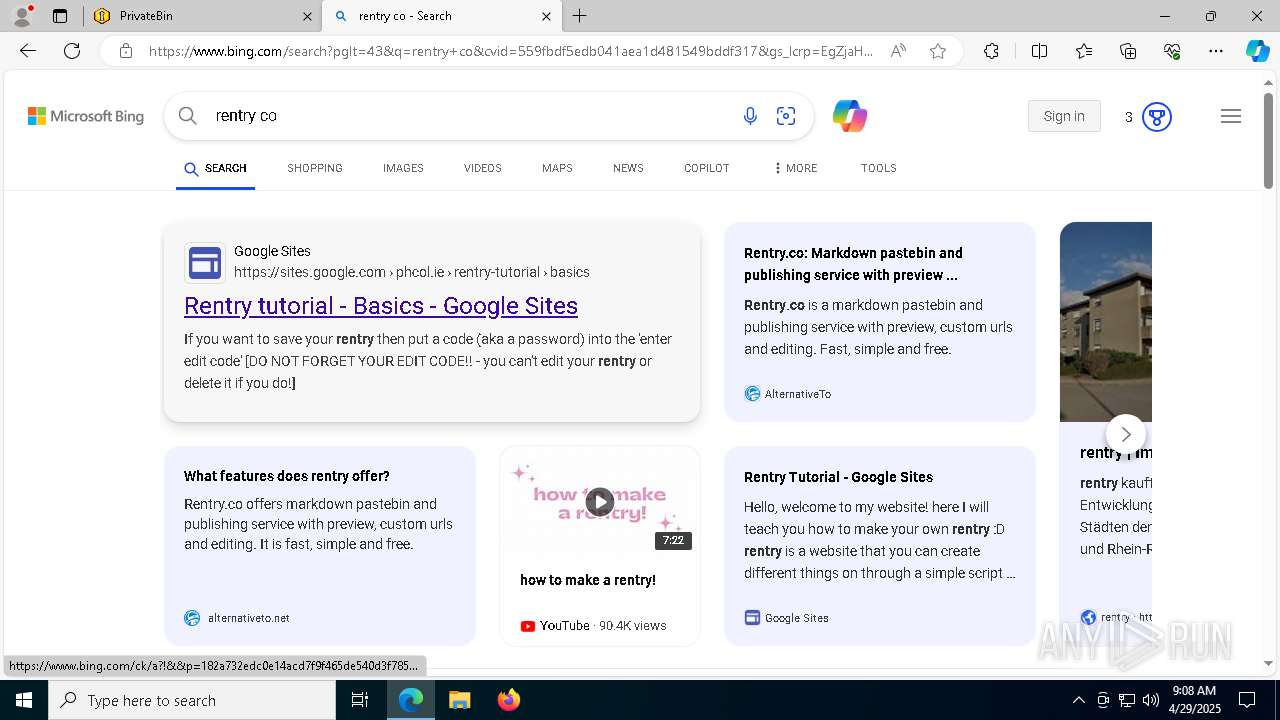
Task: Click the page vertical scrollbar
Action: (x=1269, y=141)
